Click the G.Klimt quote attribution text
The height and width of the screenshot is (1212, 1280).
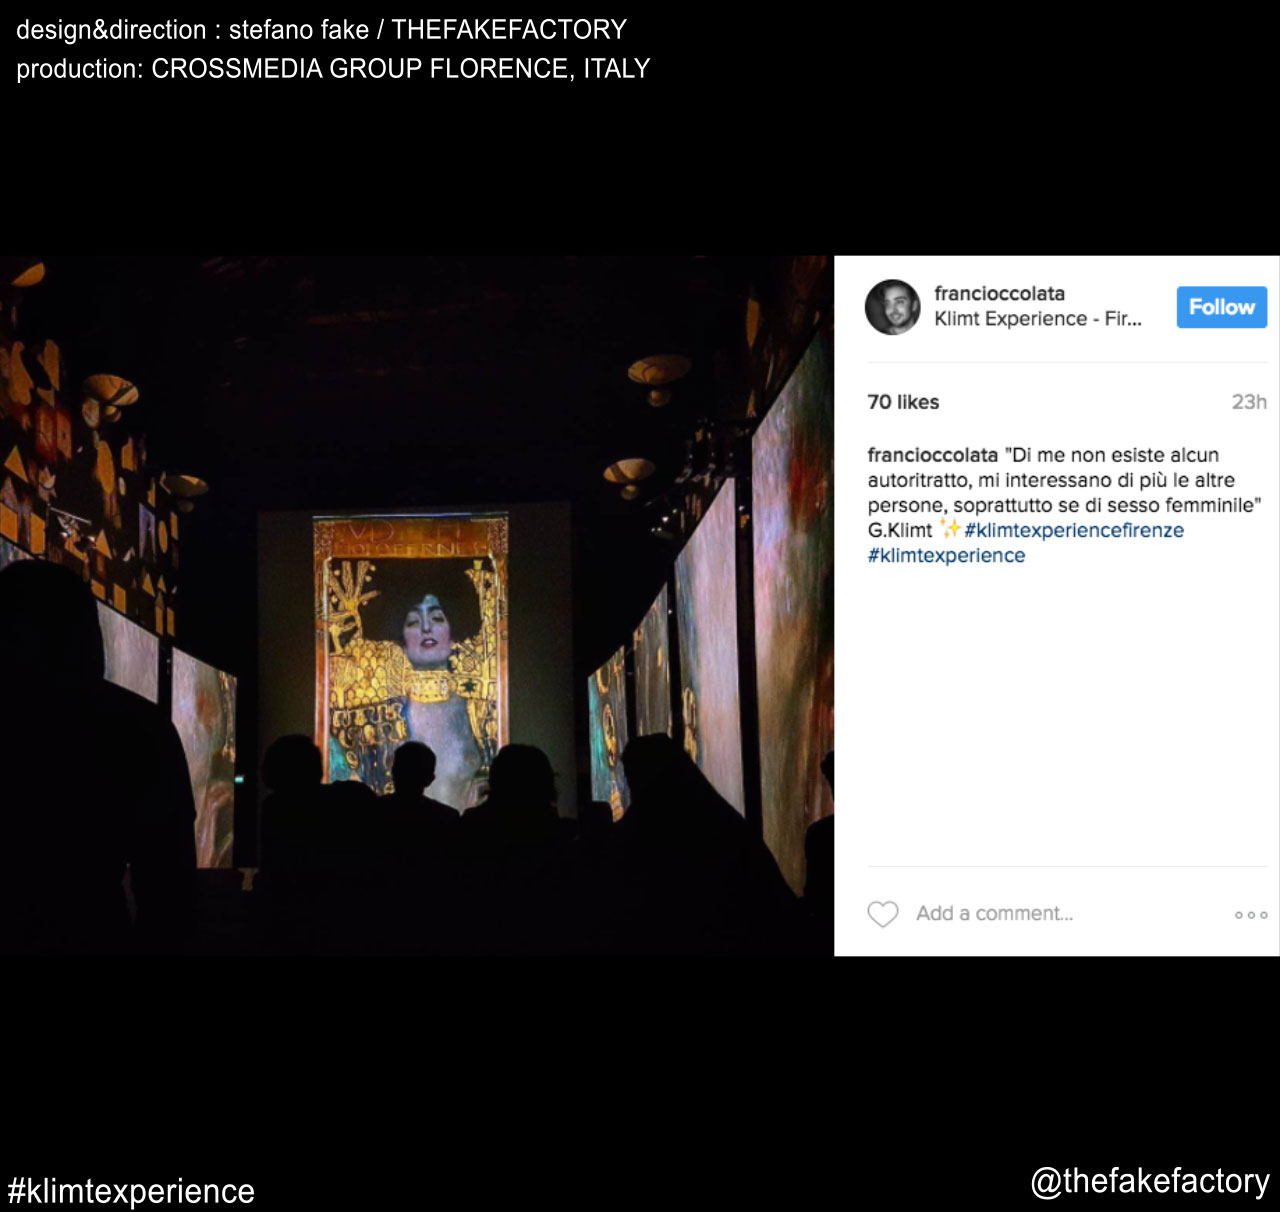click(899, 531)
